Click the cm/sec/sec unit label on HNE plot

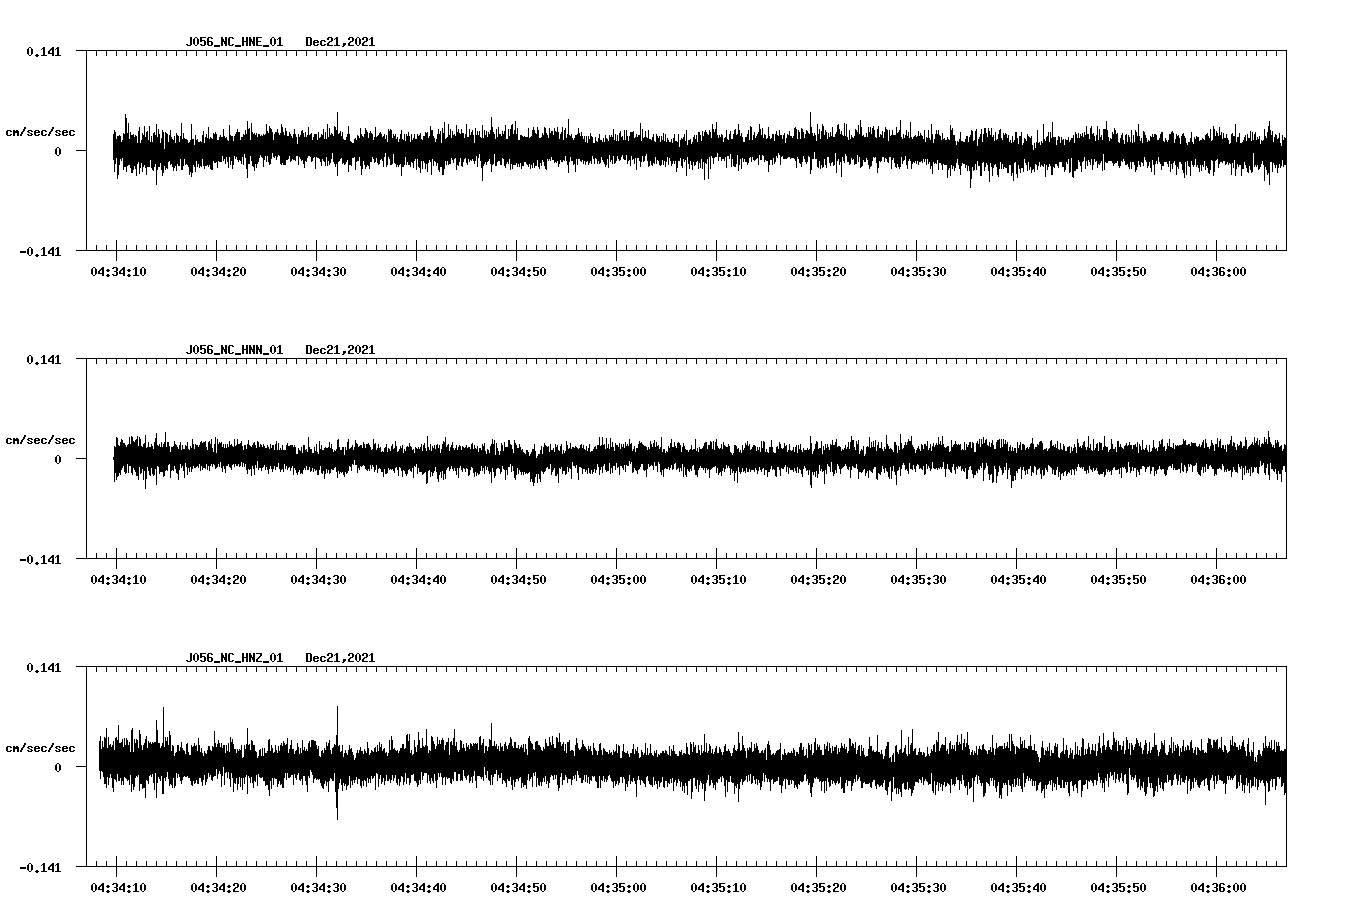click(x=40, y=132)
